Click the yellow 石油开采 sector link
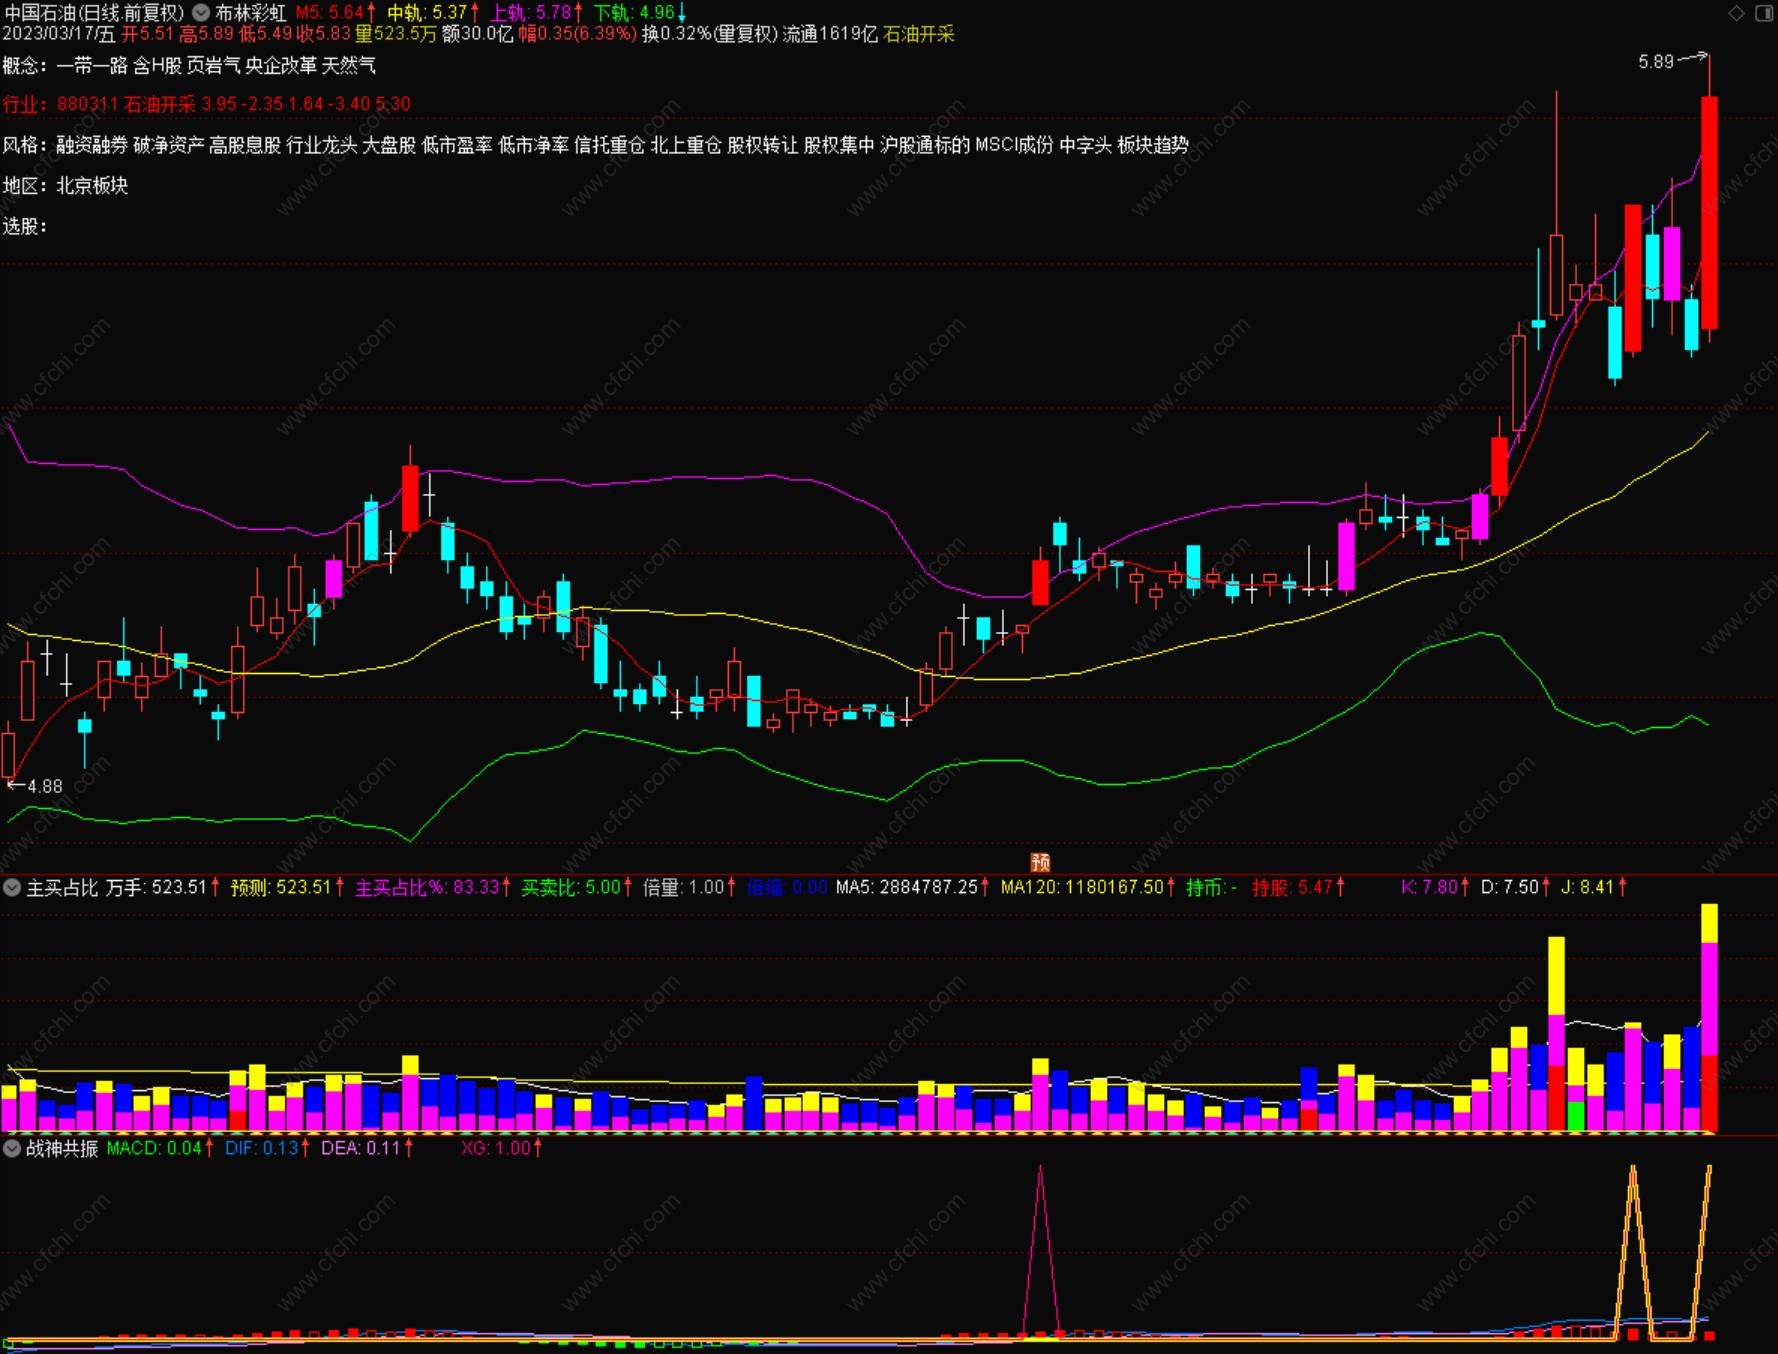 coord(919,34)
